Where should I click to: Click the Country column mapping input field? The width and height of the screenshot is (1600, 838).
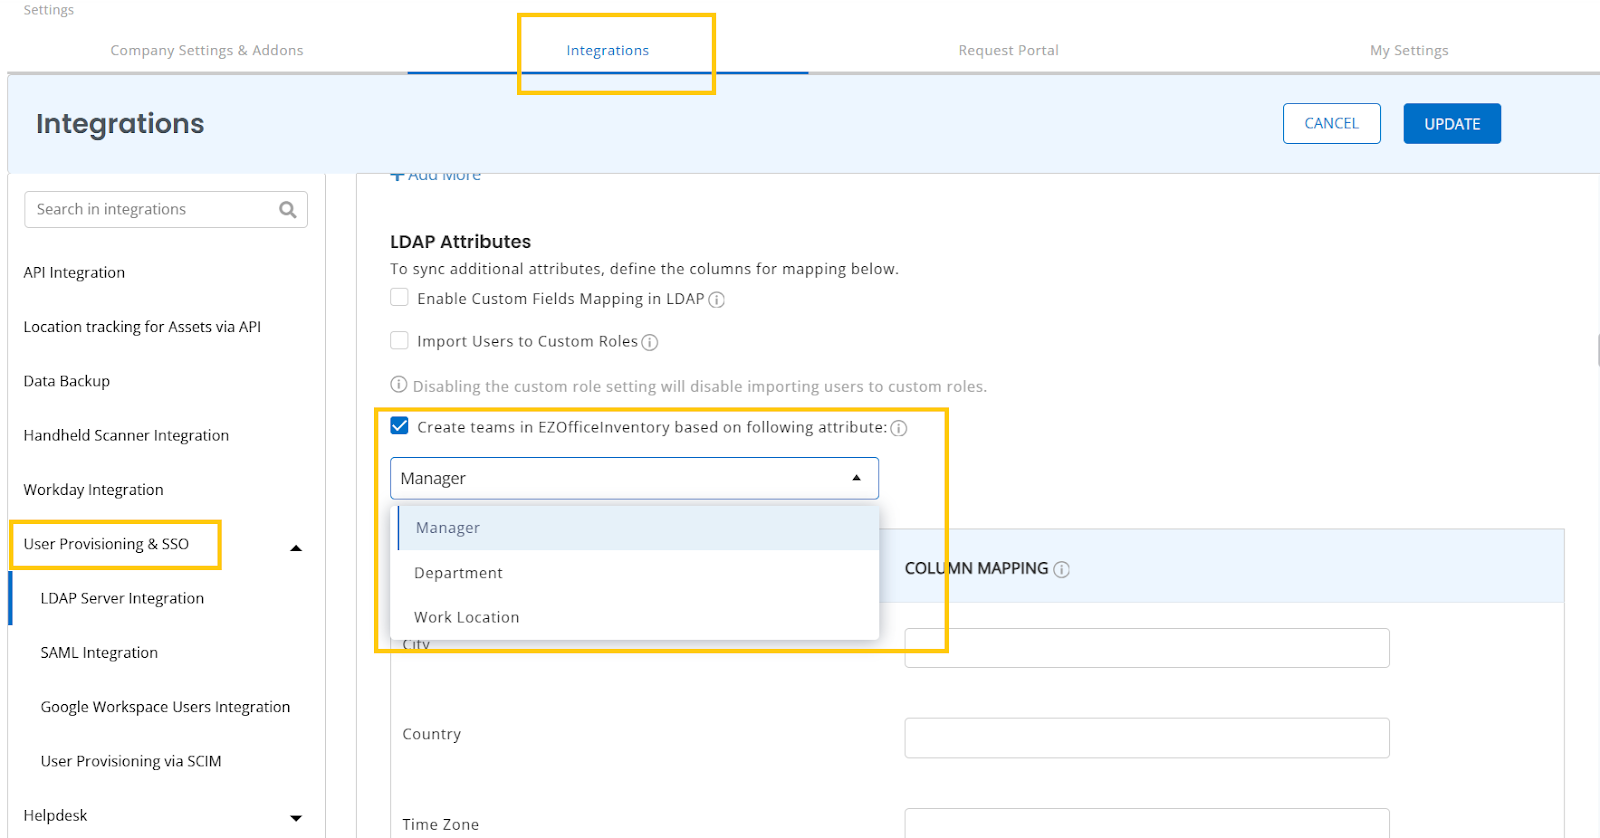1146,738
